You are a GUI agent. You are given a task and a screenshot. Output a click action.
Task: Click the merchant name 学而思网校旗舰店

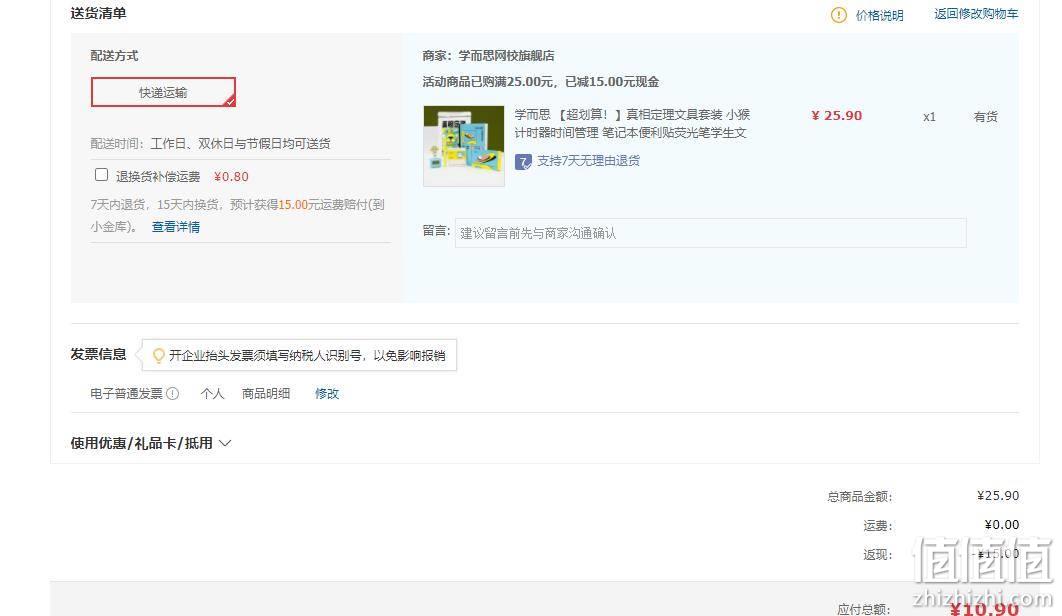coord(506,56)
